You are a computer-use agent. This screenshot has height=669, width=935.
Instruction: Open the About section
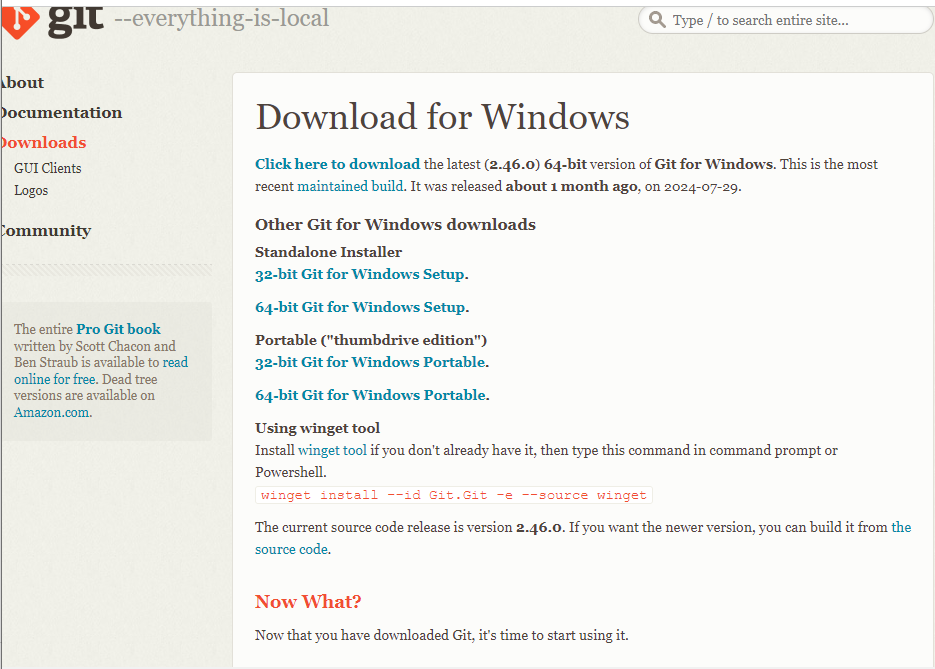(21, 82)
